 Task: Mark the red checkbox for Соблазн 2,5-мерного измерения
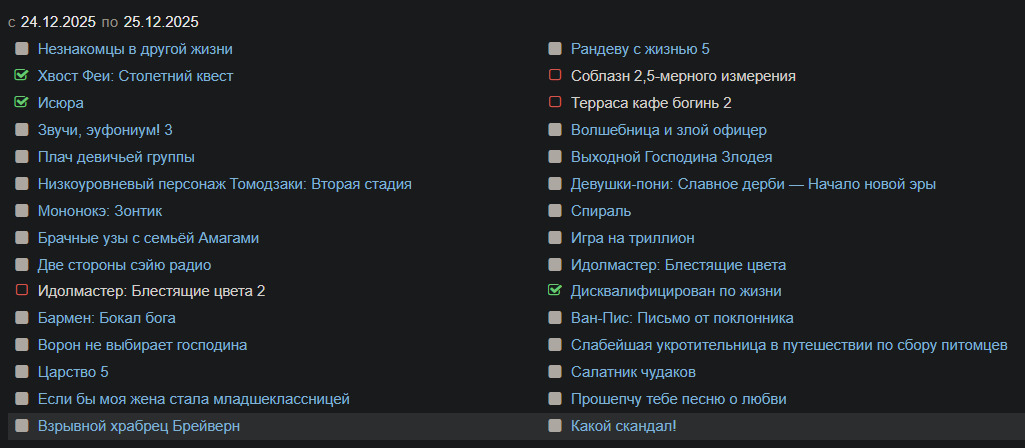(x=555, y=75)
